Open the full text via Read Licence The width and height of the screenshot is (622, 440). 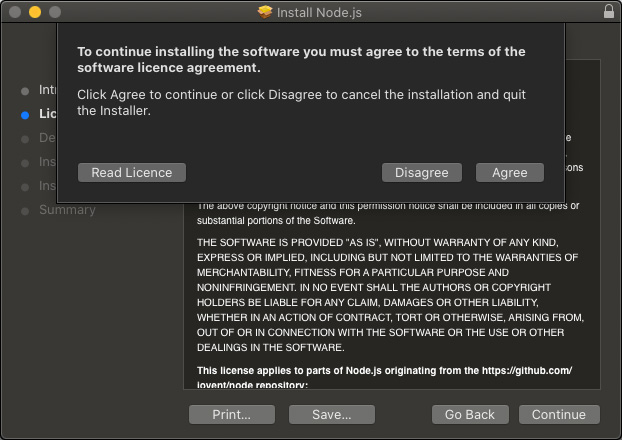pos(132,172)
